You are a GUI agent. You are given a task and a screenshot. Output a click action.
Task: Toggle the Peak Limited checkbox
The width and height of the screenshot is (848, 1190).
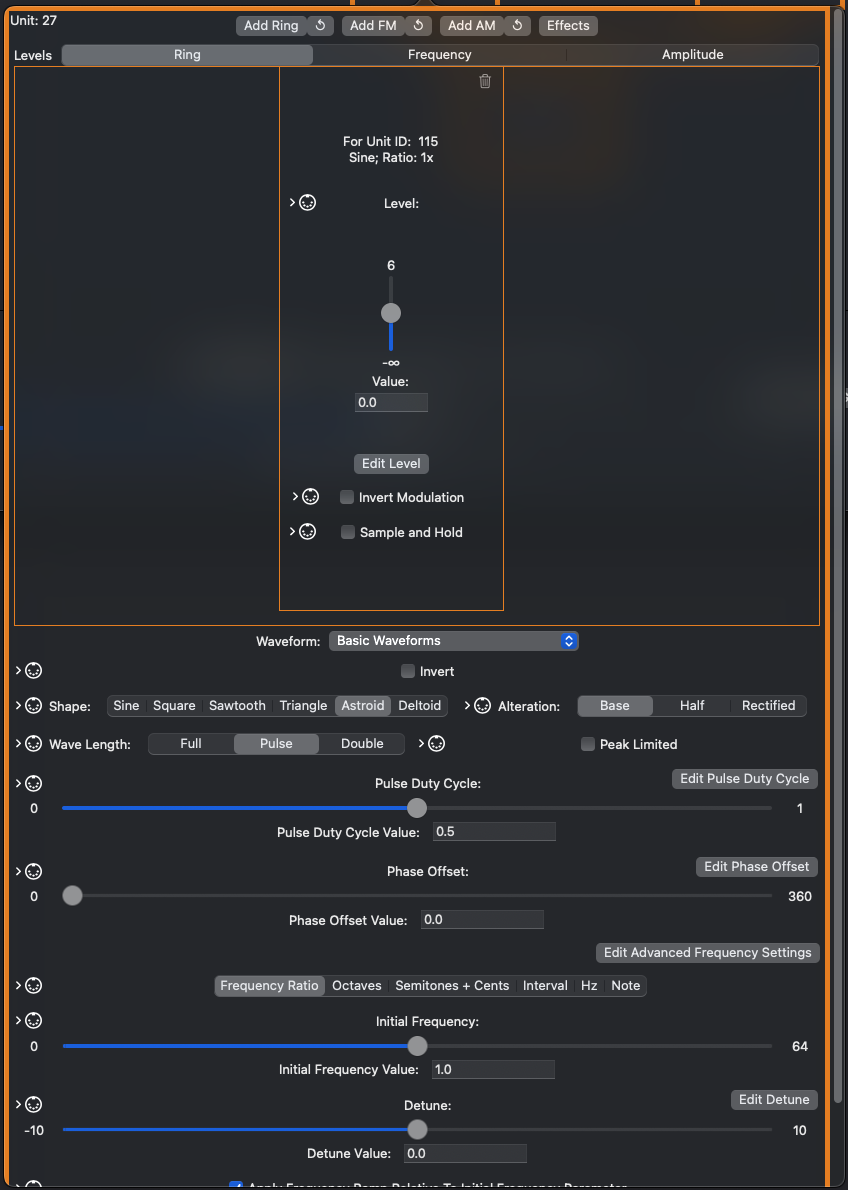click(588, 744)
